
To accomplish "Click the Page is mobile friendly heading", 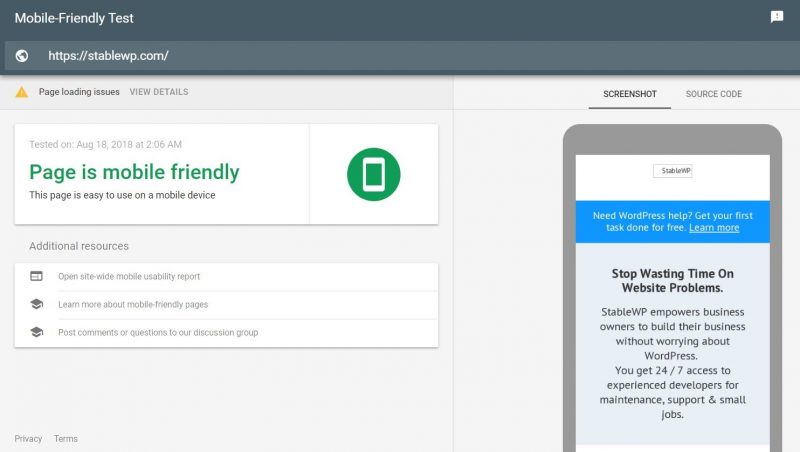I will pos(134,172).
